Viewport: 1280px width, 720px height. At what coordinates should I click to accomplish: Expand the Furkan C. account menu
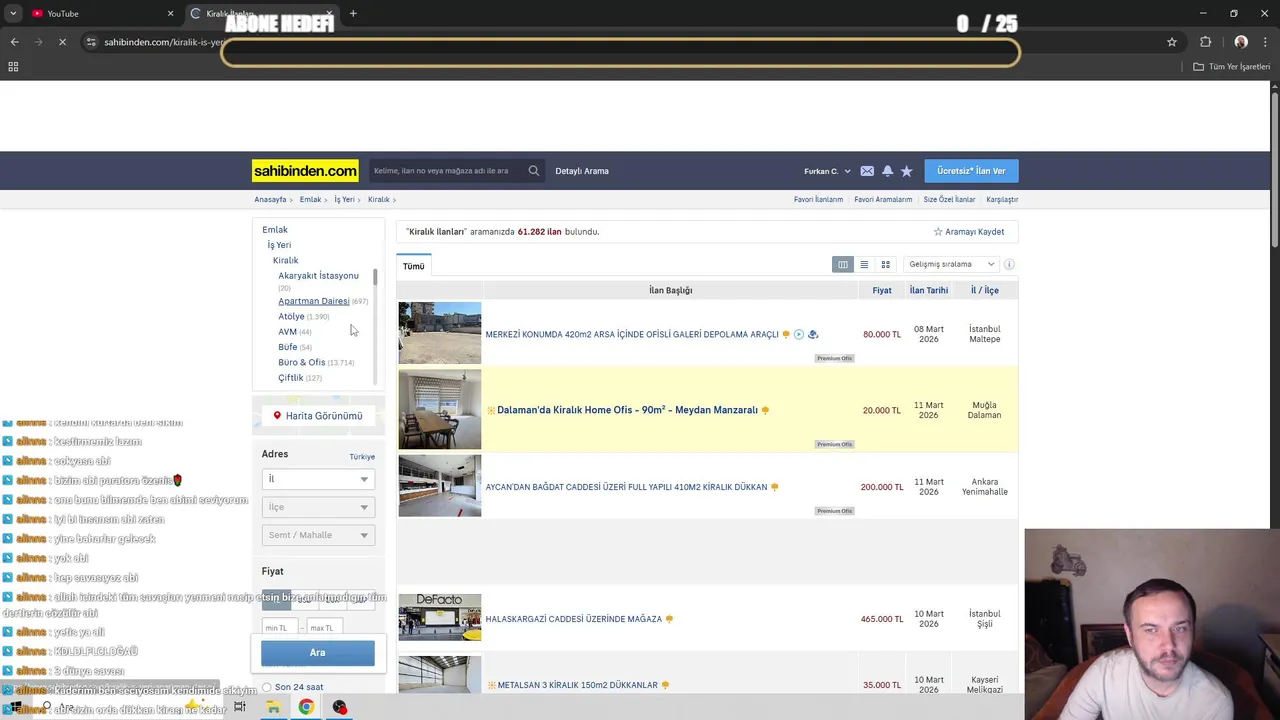[827, 171]
